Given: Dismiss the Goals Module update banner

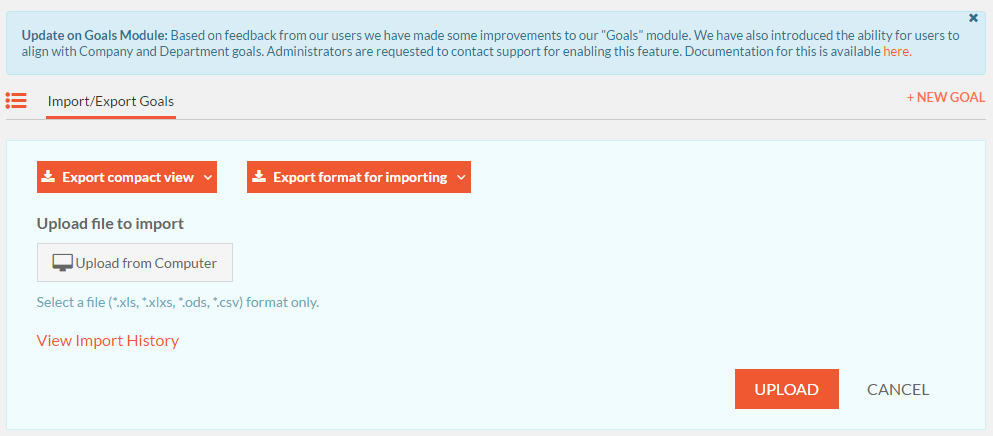Looking at the screenshot, I should [973, 18].
